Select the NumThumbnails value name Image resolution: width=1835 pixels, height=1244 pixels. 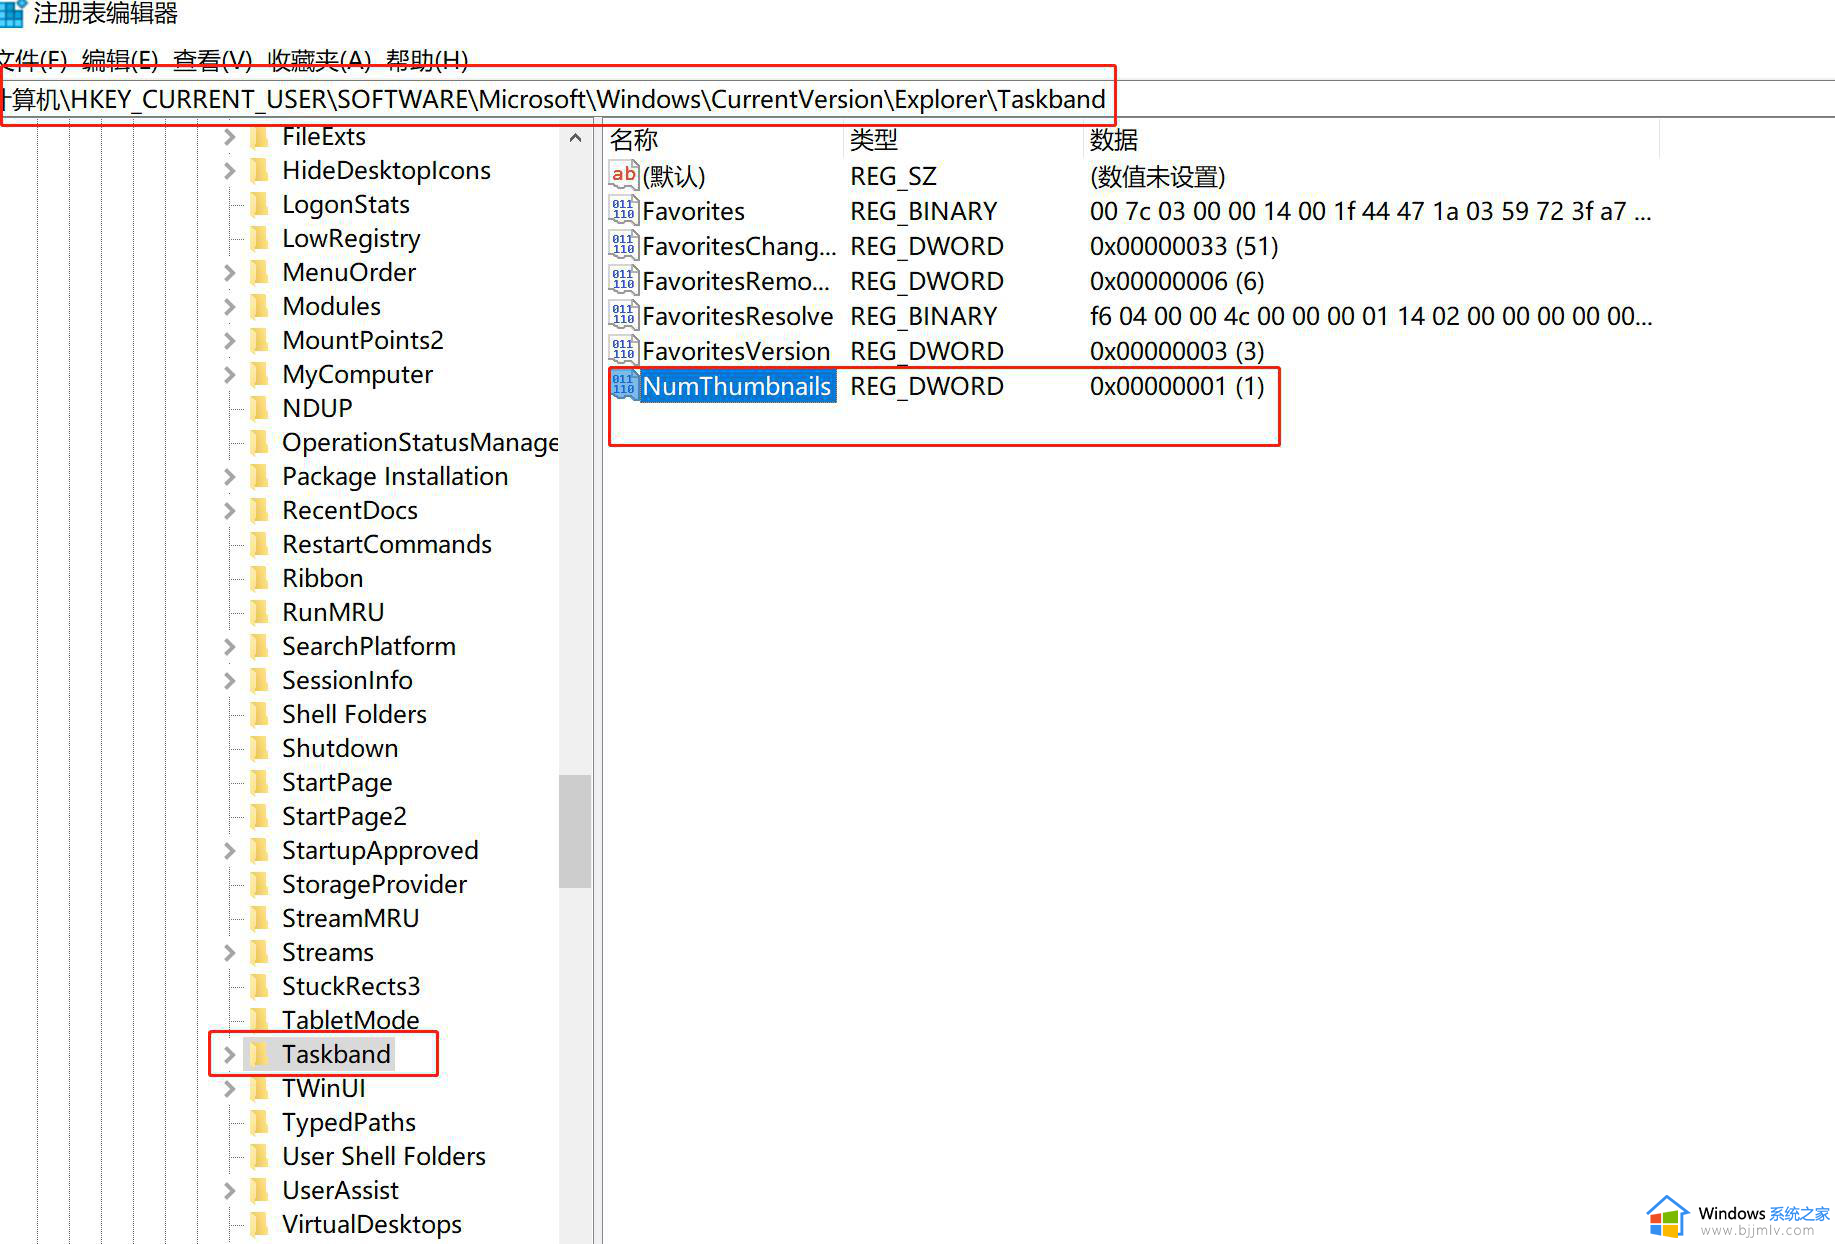click(737, 386)
